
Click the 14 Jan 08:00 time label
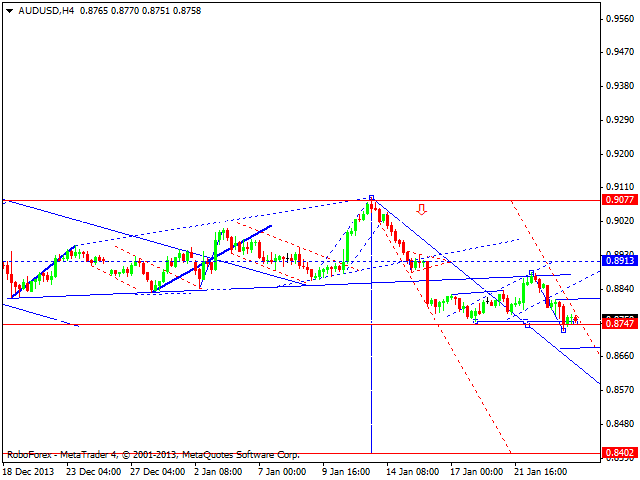pos(413,470)
